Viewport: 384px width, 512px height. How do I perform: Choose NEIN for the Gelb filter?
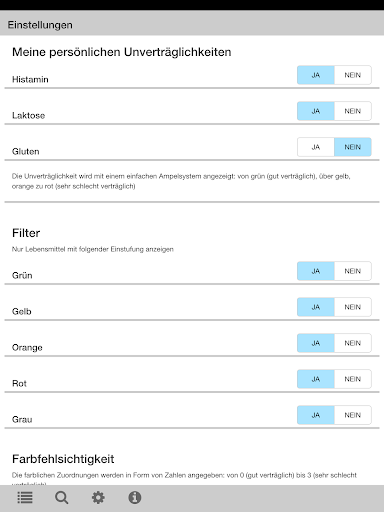point(353,307)
